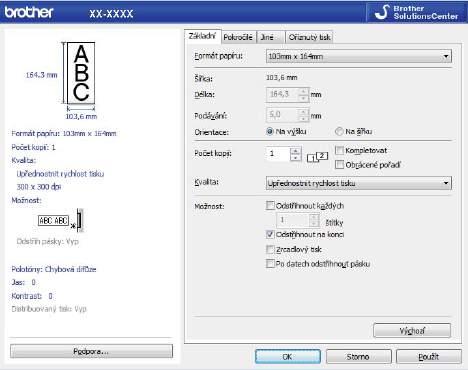The width and height of the screenshot is (468, 370).
Task: Click the brother logo in header
Action: point(29,12)
